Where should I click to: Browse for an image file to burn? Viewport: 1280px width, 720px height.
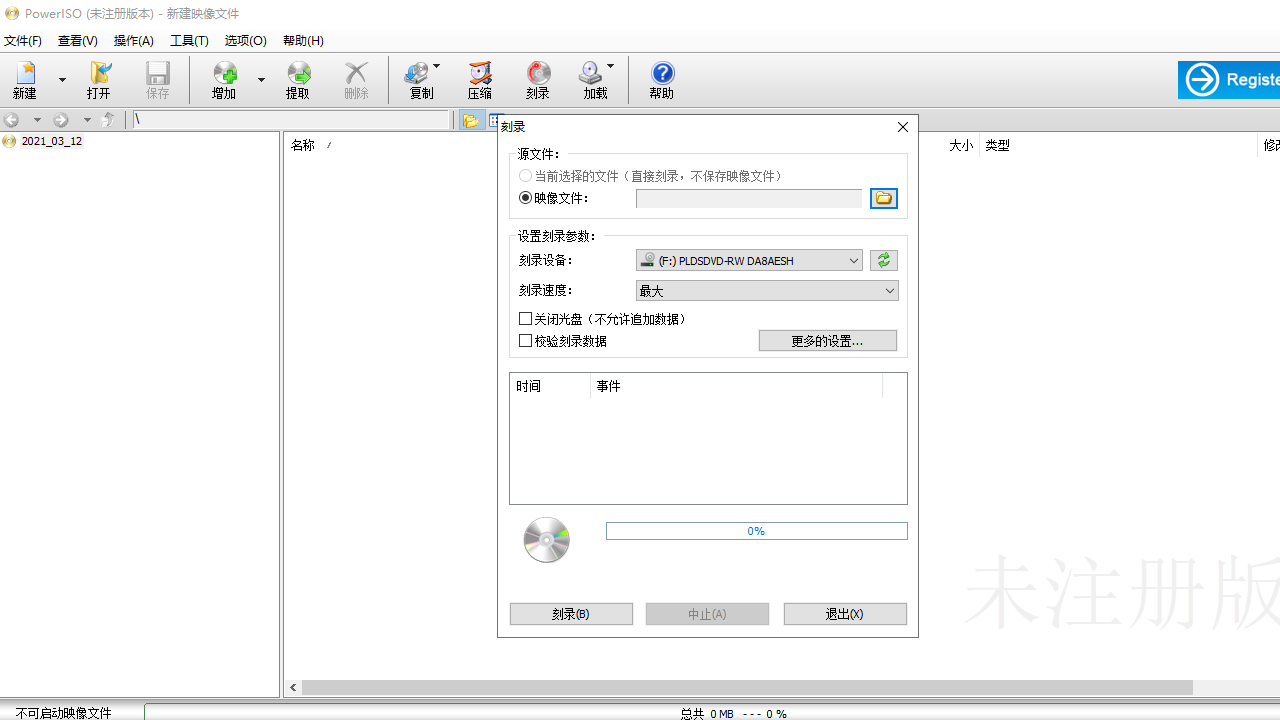pyautogui.click(x=883, y=198)
